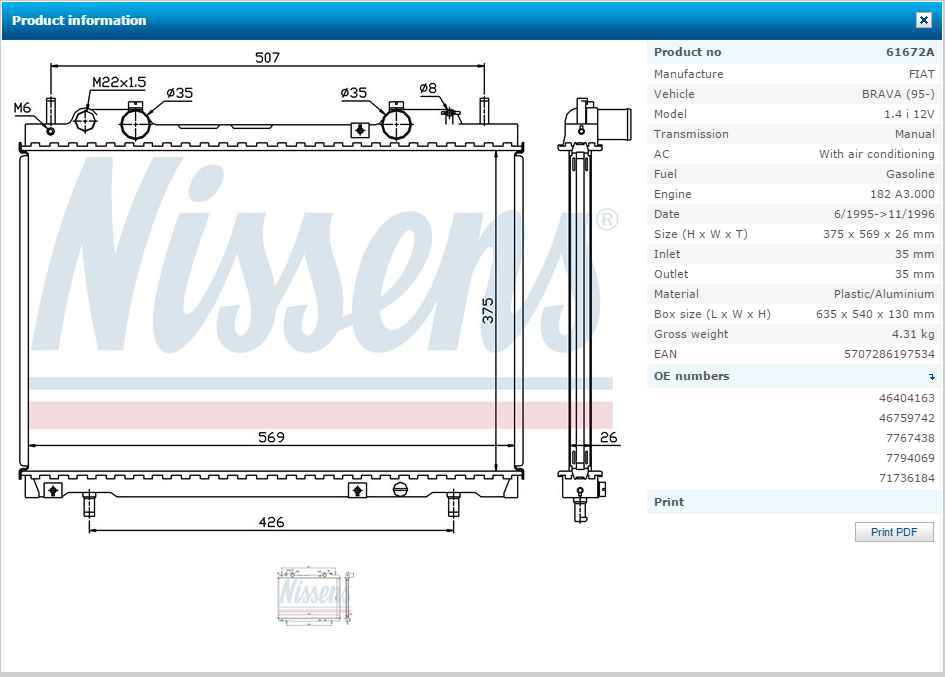This screenshot has width=945, height=677.
Task: Close the Product information dialog
Action: (923, 20)
